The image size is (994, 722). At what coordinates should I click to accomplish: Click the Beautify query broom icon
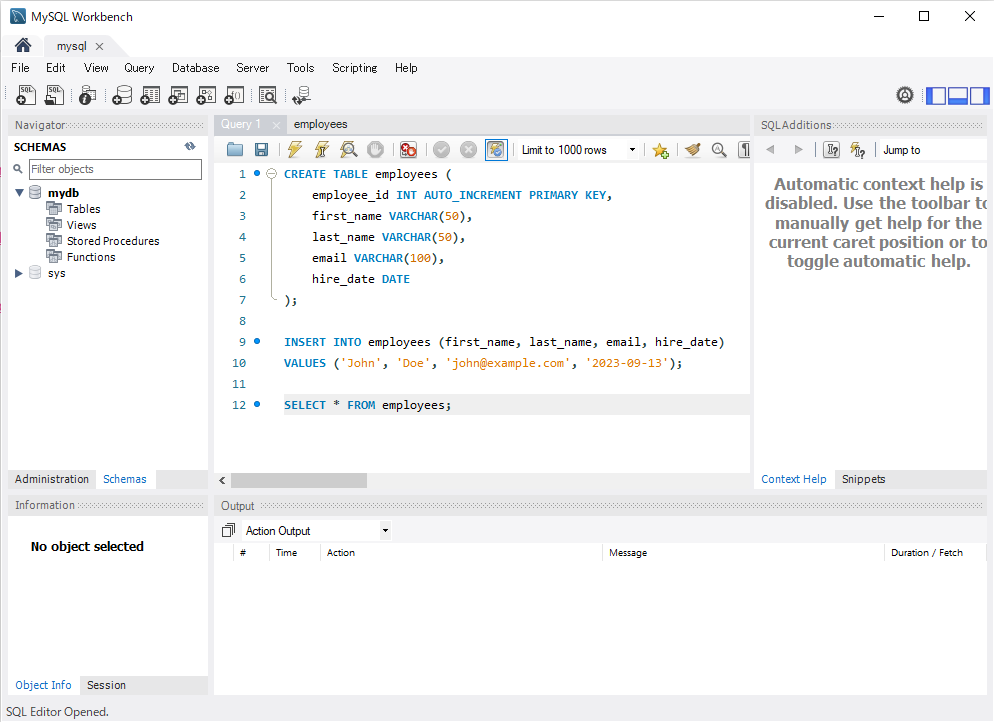[692, 150]
